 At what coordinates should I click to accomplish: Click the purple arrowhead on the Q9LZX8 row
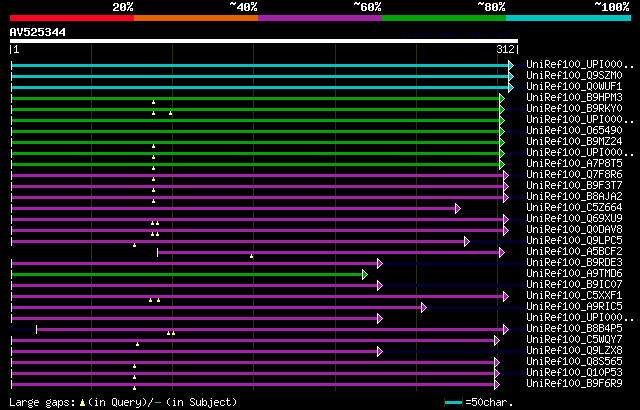click(380, 352)
